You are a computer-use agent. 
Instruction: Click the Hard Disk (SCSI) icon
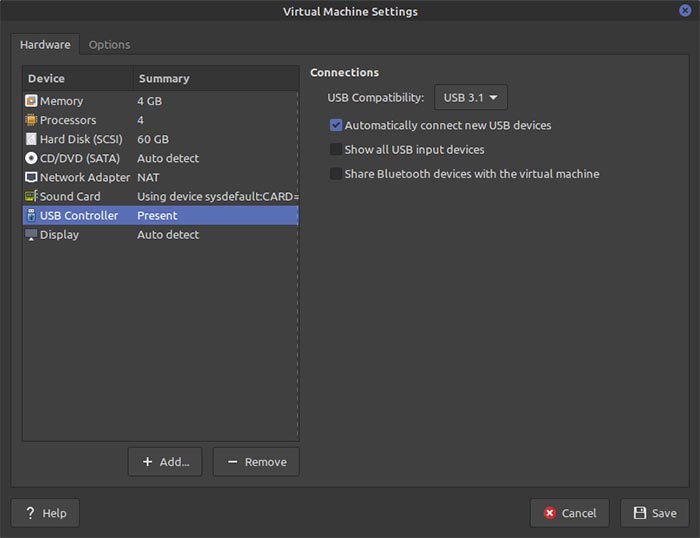(31, 139)
